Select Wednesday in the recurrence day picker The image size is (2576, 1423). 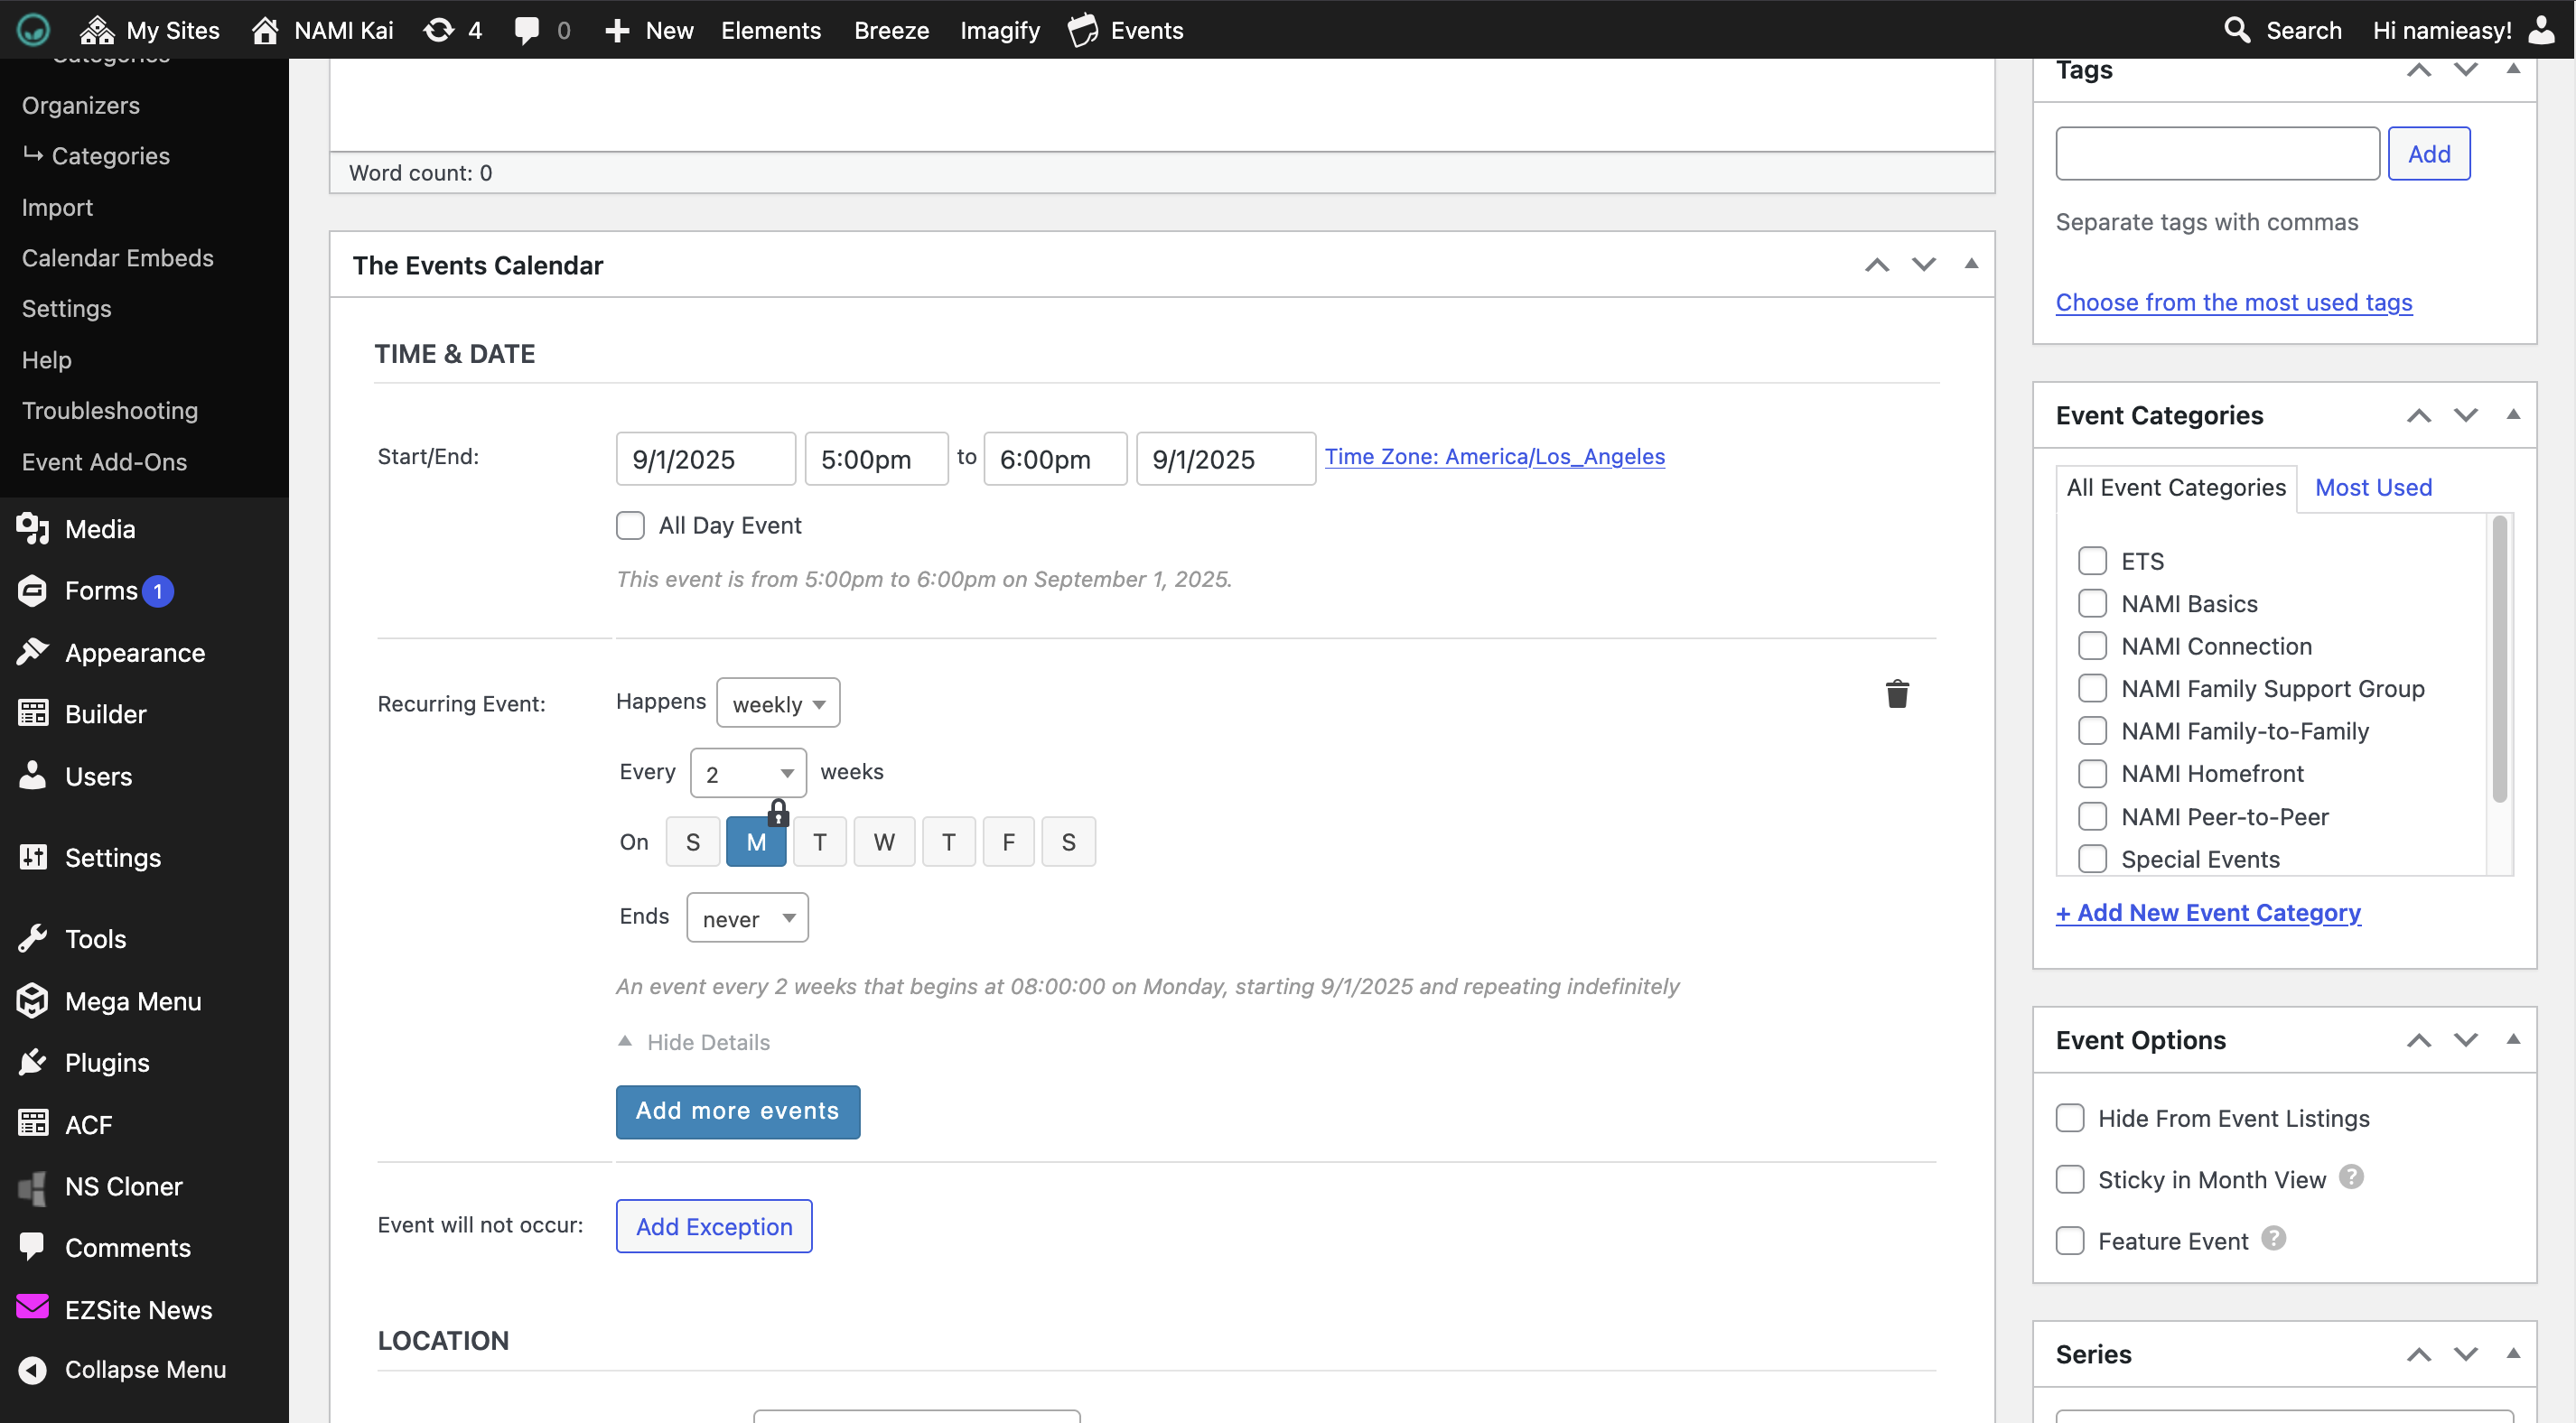(x=883, y=842)
